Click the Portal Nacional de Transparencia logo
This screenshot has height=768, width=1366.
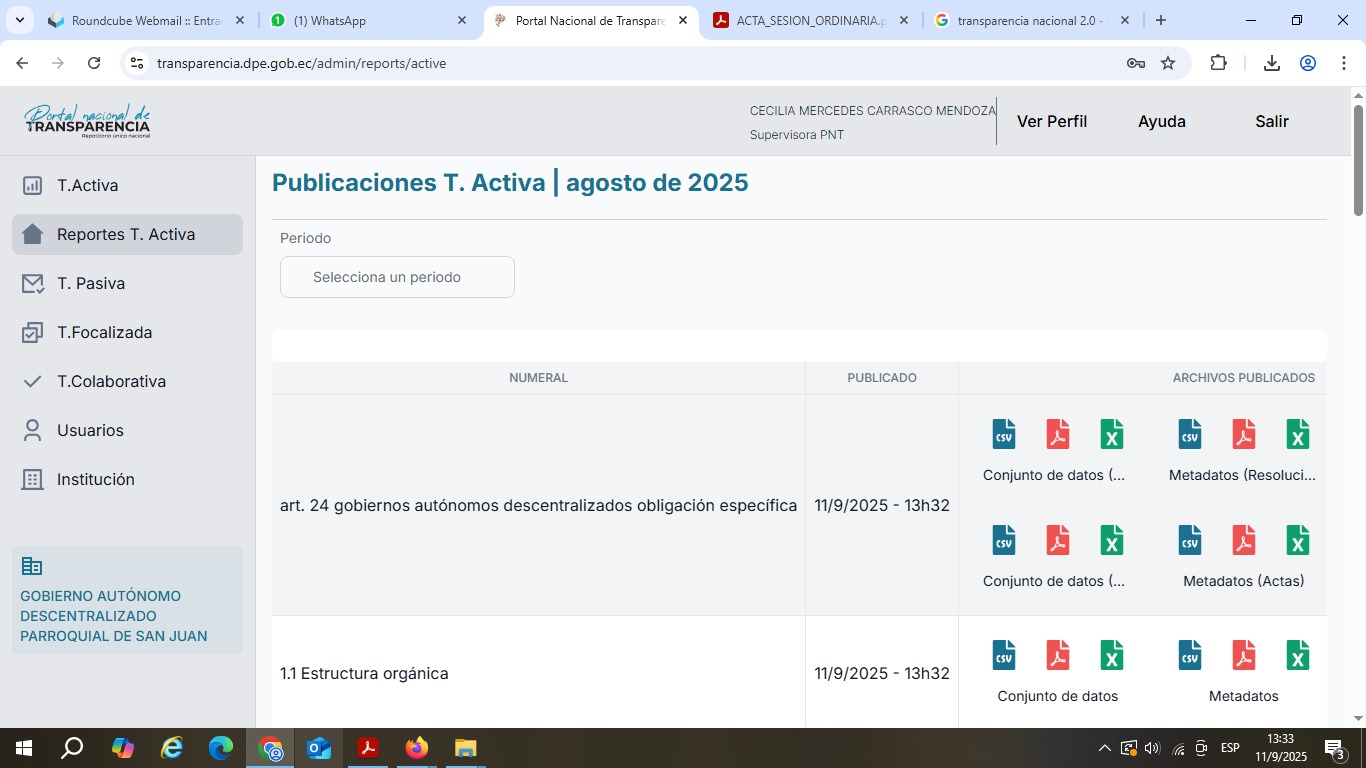click(88, 121)
